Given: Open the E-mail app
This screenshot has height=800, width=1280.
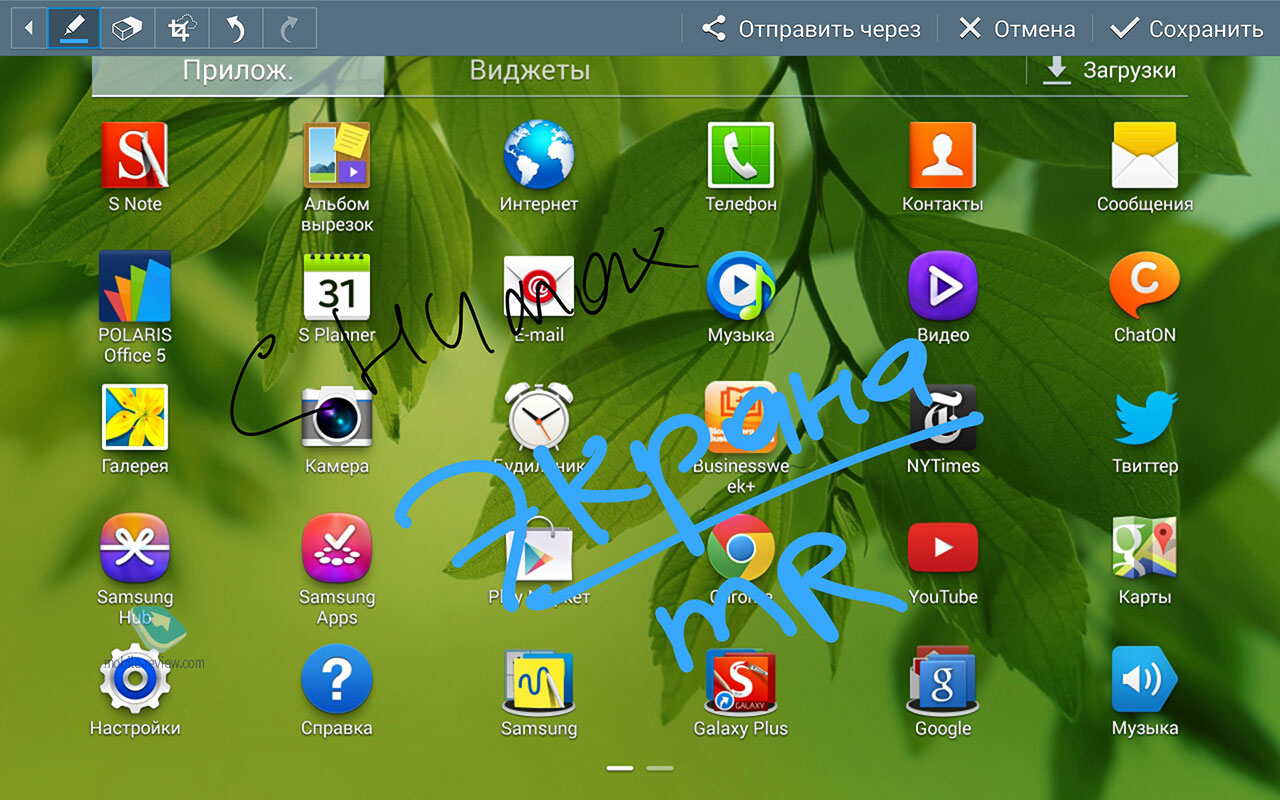Looking at the screenshot, I should (x=539, y=297).
